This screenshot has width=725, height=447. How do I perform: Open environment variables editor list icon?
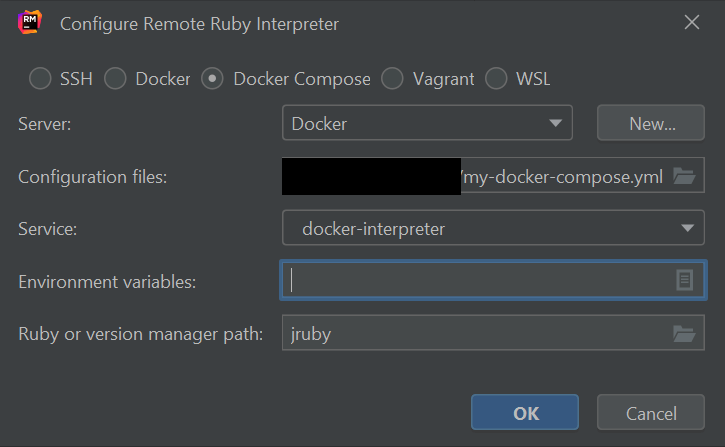coord(684,281)
